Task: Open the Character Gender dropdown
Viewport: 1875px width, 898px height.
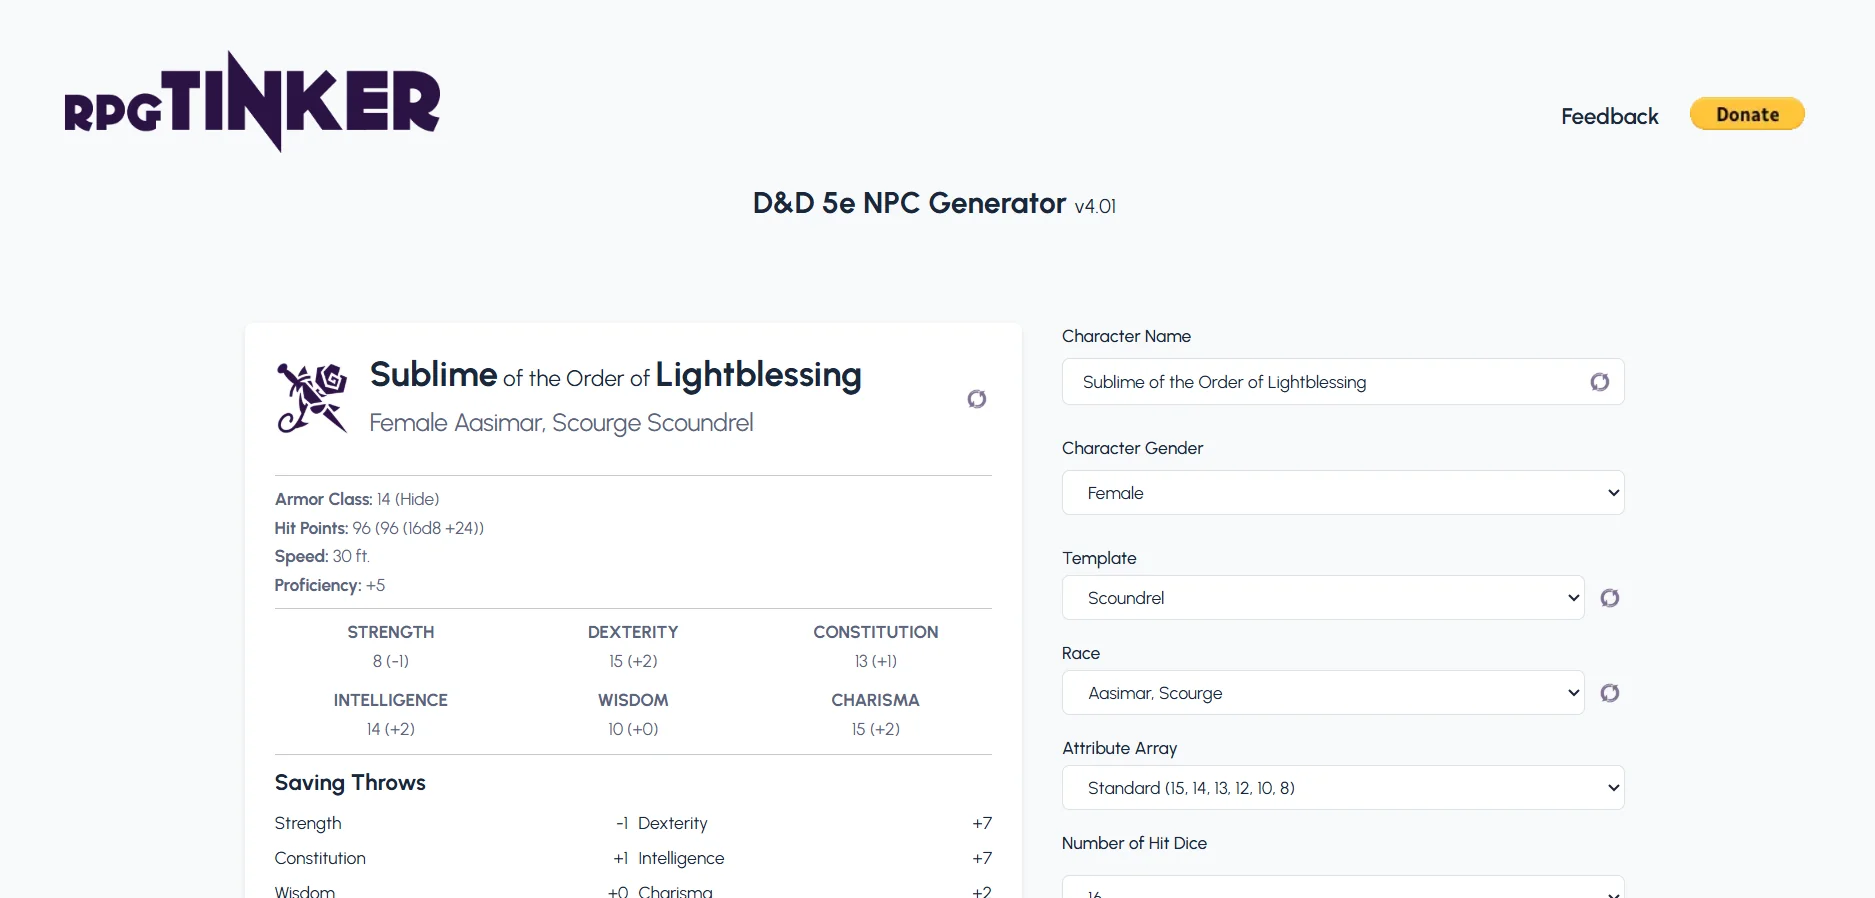Action: click(1342, 493)
